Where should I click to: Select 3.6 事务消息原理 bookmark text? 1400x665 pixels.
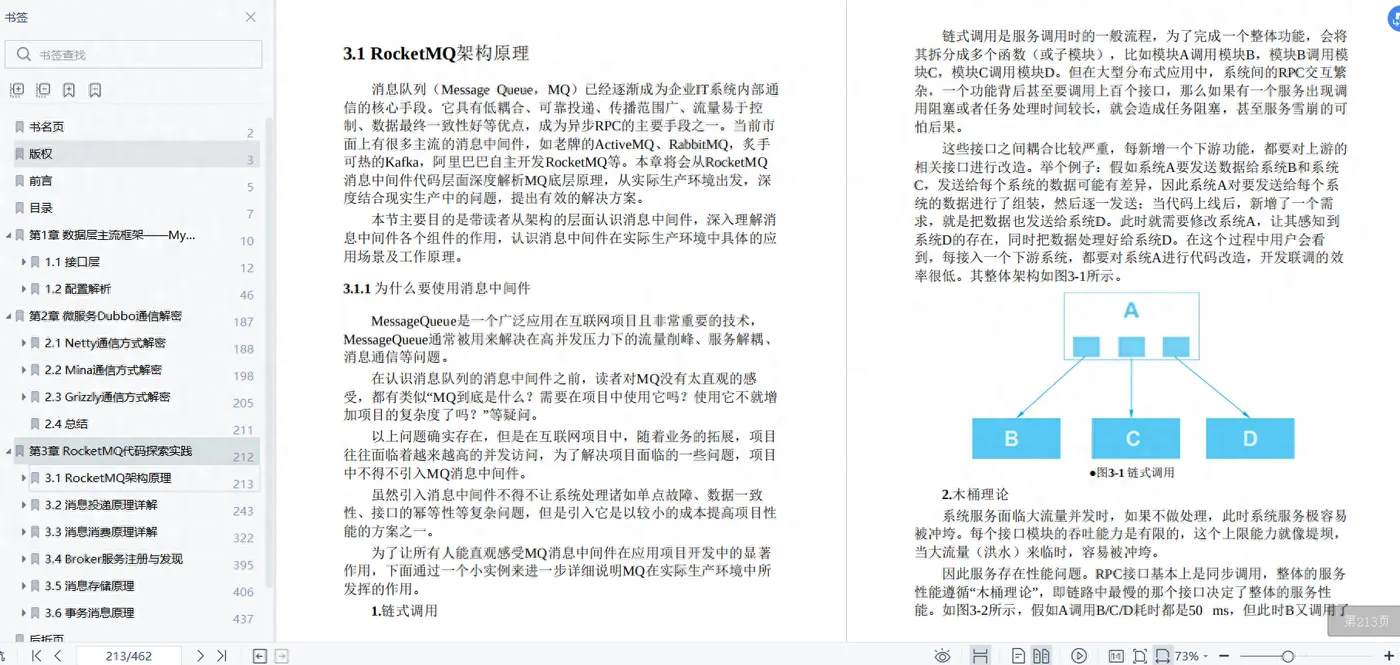pyautogui.click(x=89, y=613)
